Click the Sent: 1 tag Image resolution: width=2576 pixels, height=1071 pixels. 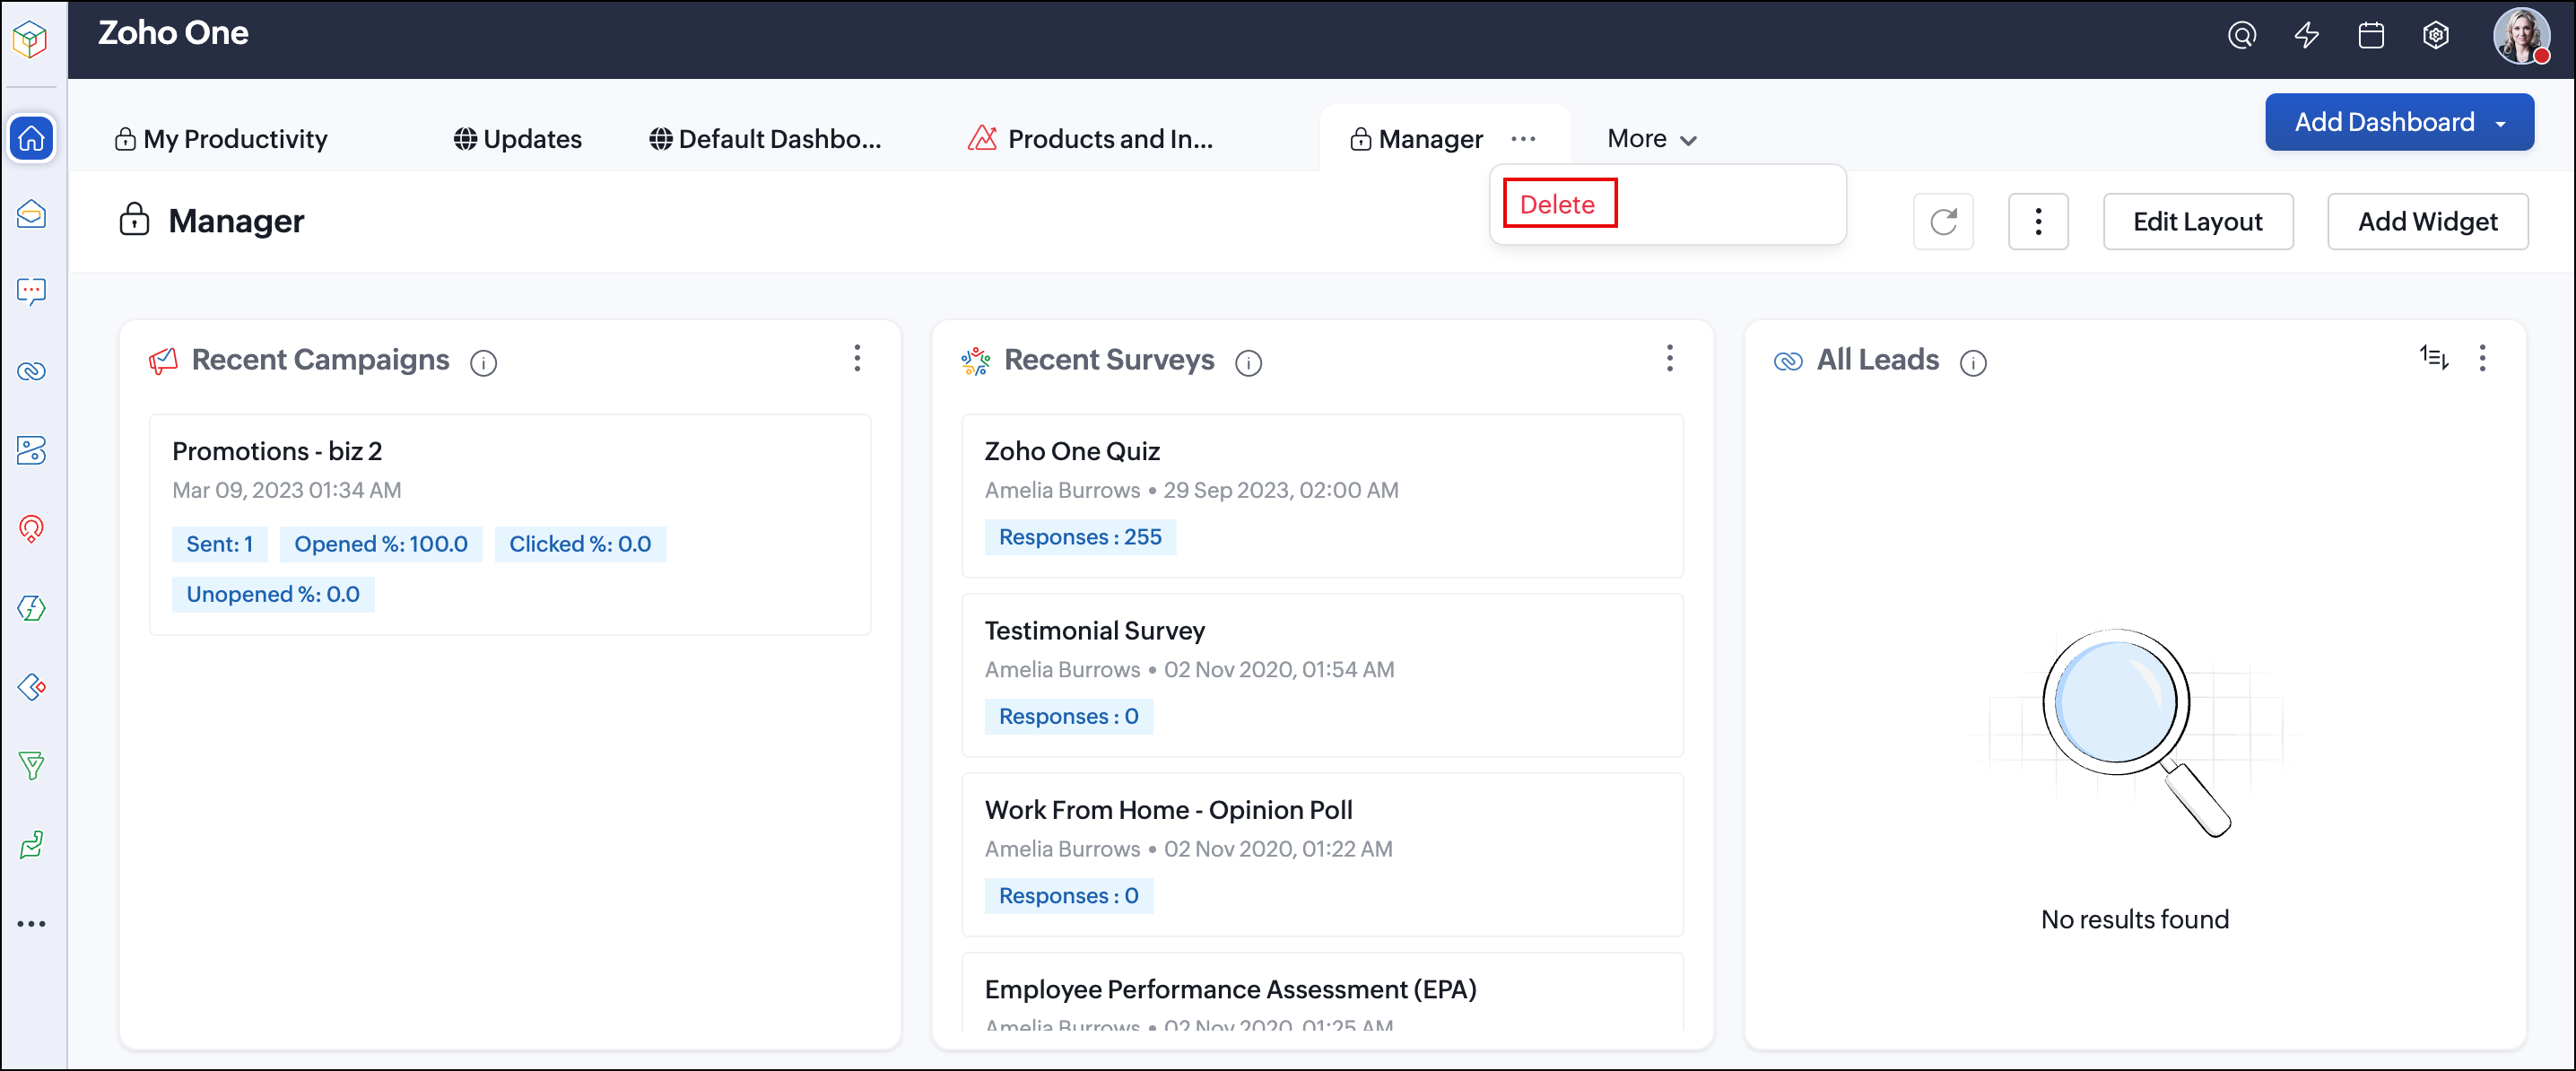[219, 544]
